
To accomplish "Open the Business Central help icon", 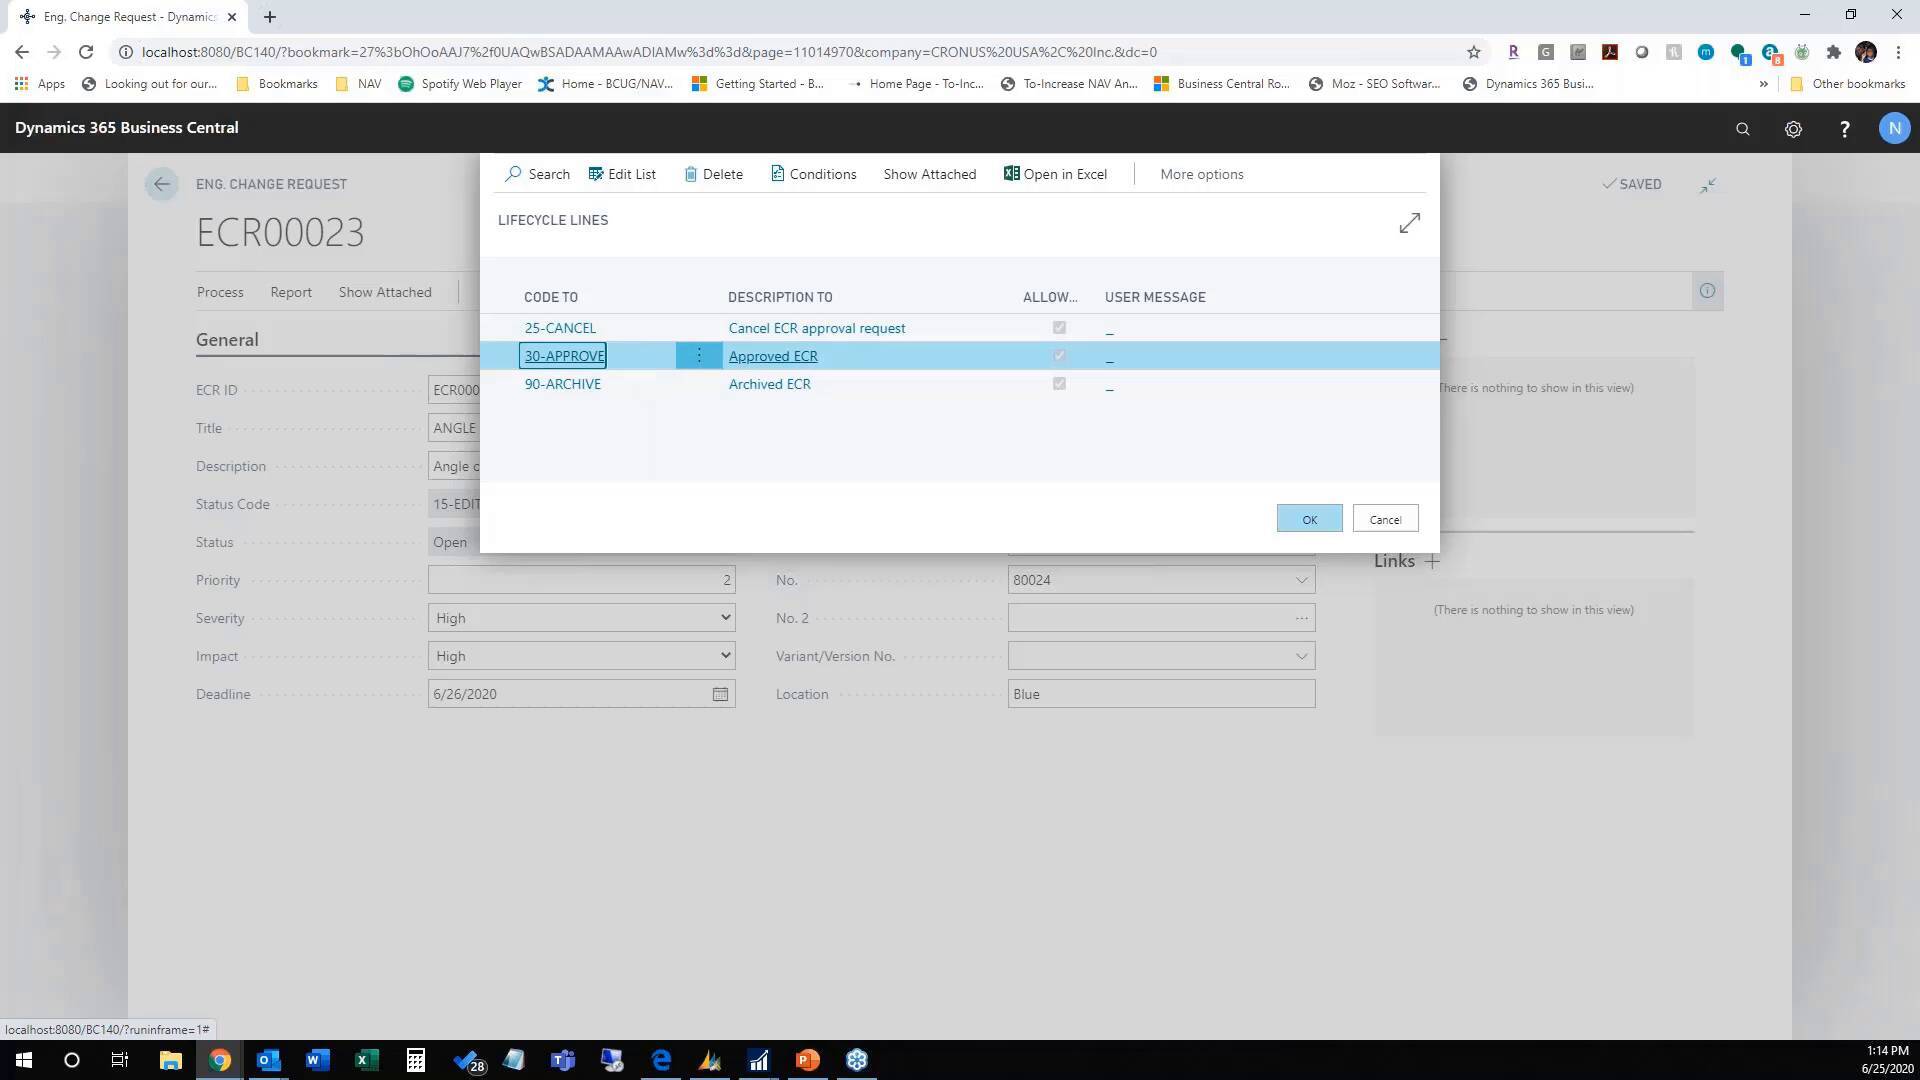I will [x=1845, y=128].
